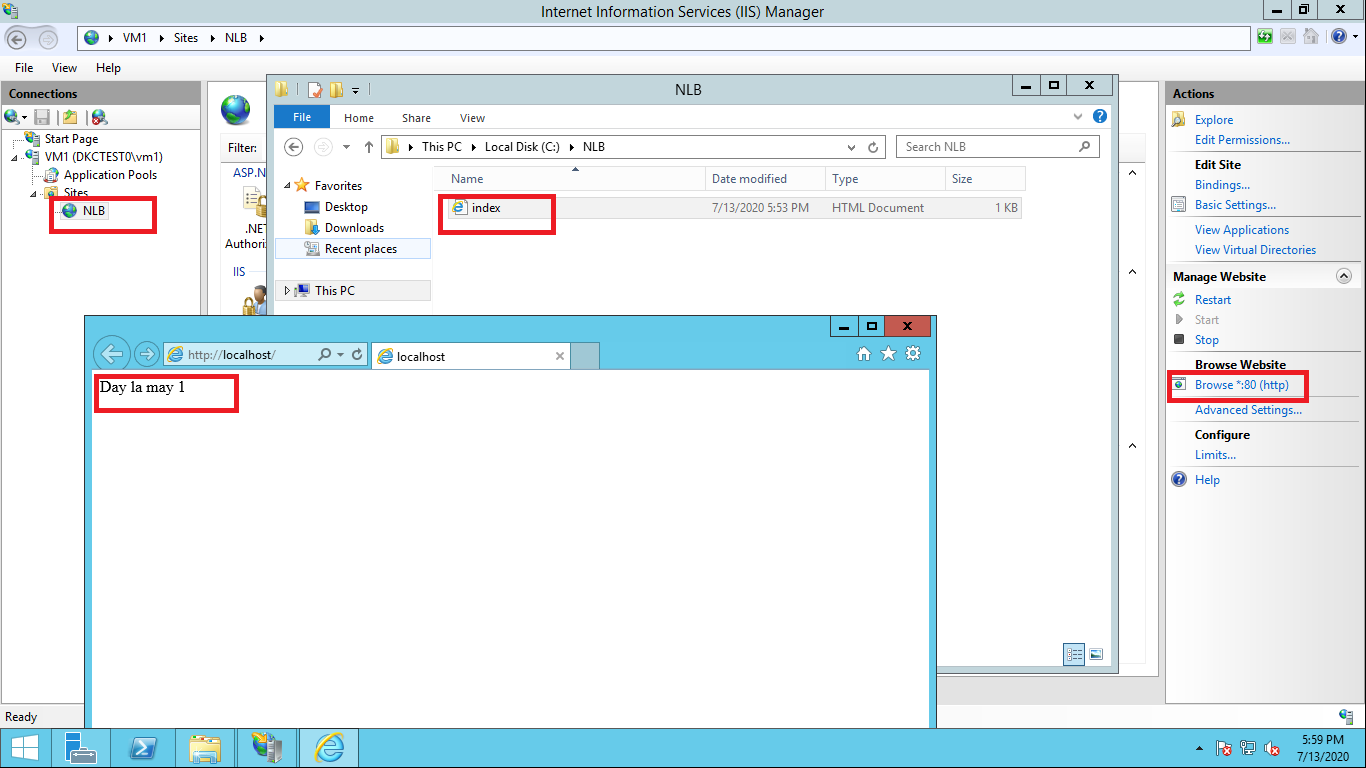1366x768 pixels.
Task: Open Internet Explorer Tools gear icon
Action: click(x=913, y=354)
